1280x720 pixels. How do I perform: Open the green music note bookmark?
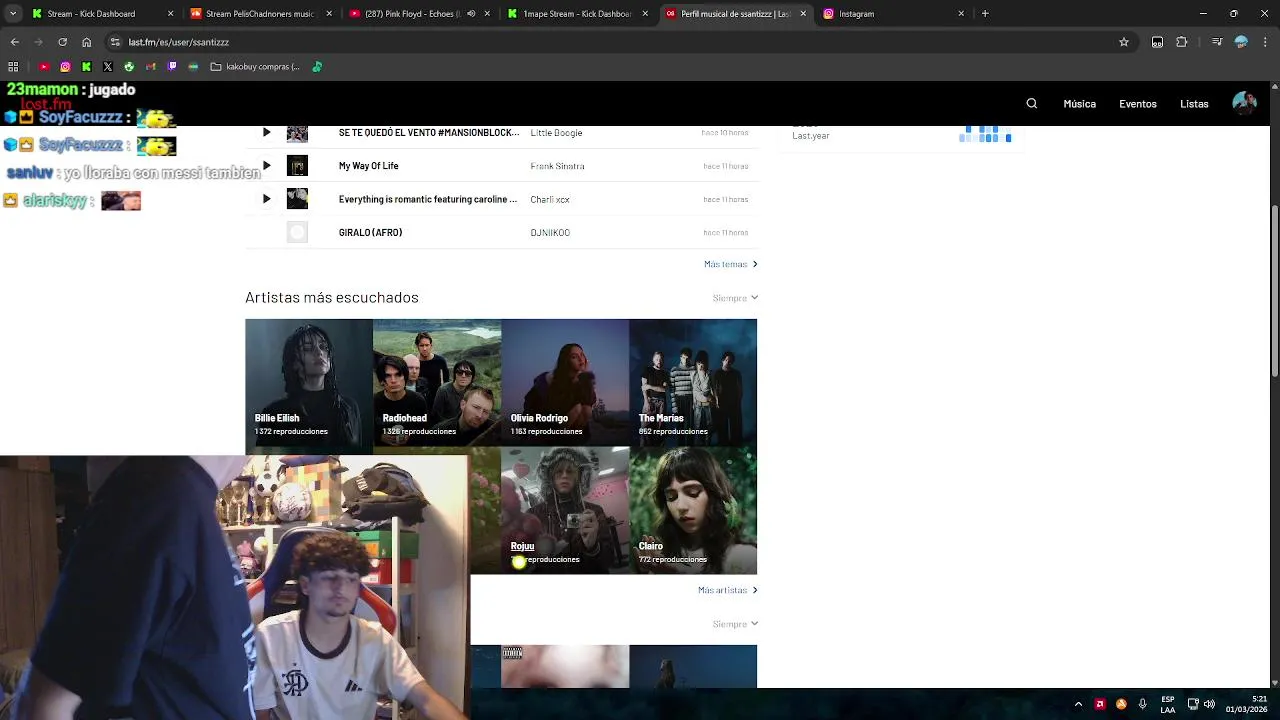click(317, 67)
